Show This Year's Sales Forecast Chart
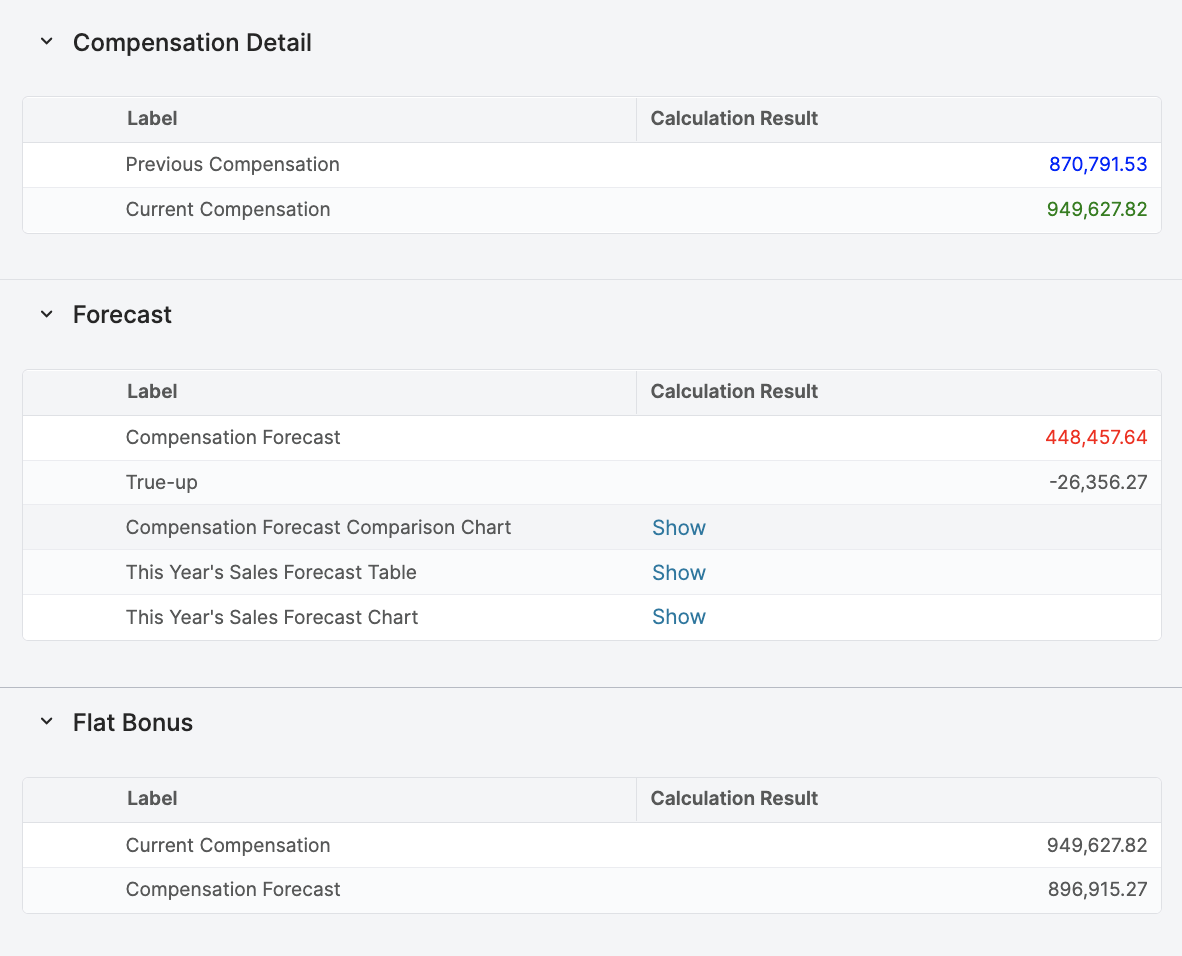 click(678, 617)
